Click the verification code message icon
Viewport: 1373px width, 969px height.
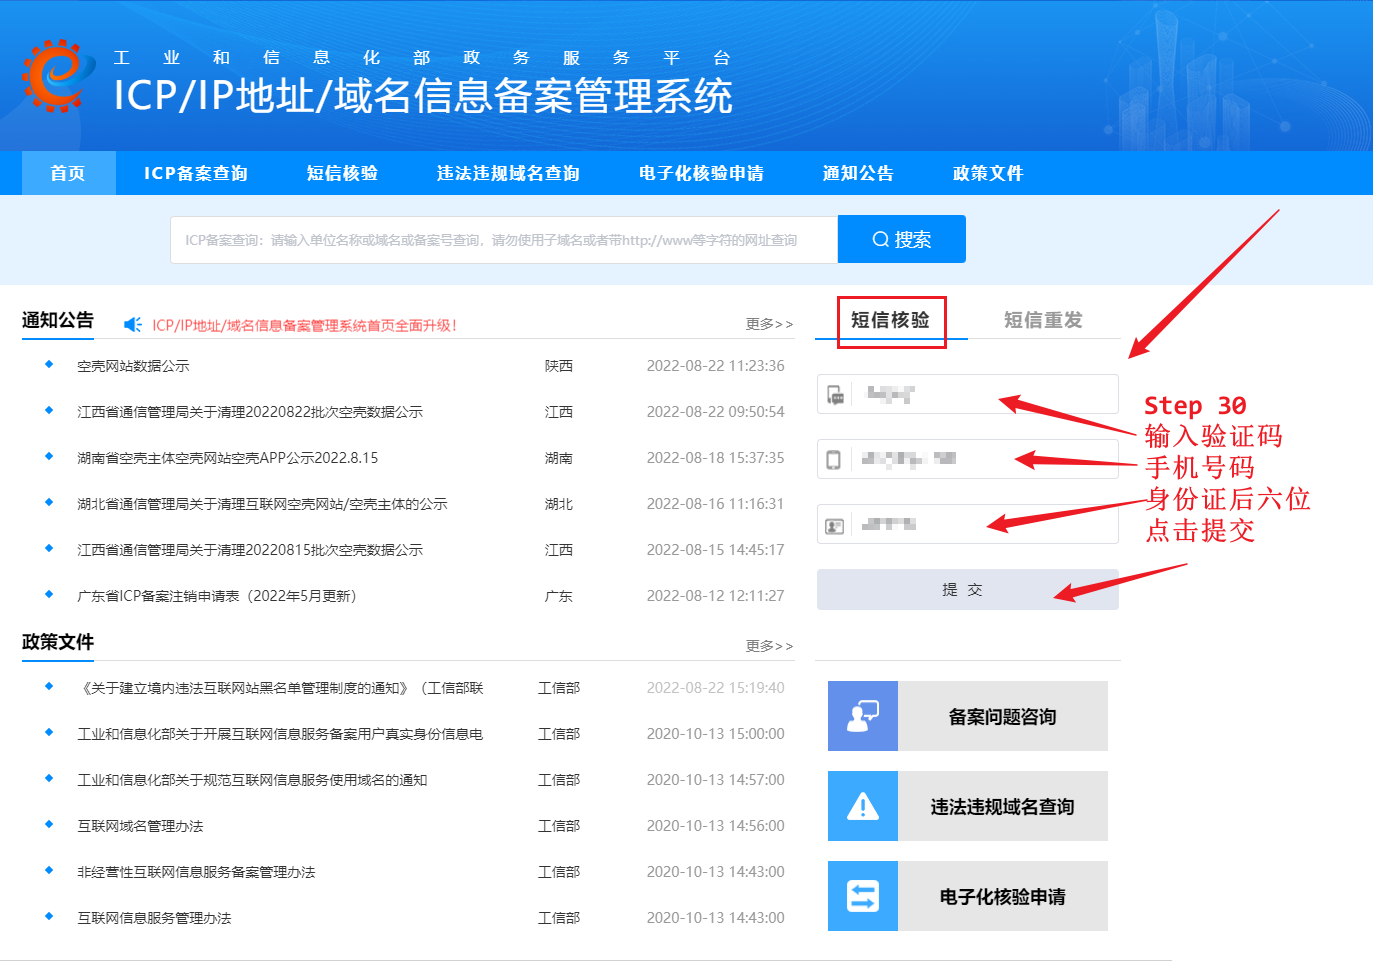835,395
